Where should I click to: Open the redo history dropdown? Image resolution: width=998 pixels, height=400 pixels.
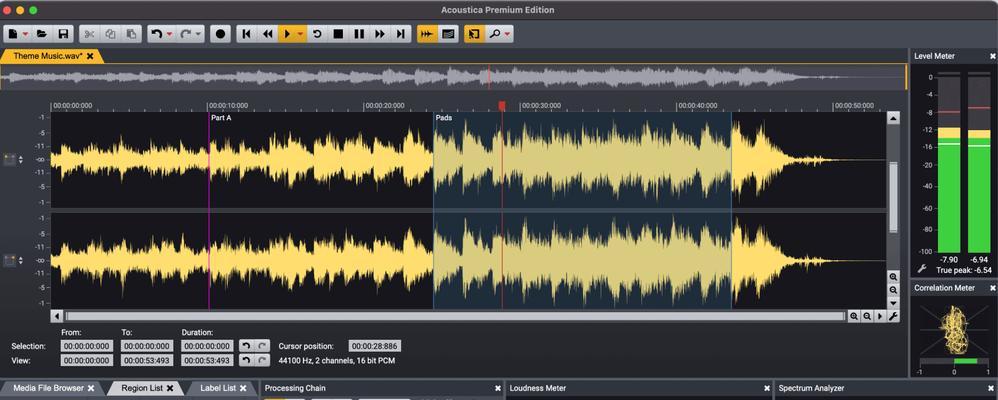click(x=199, y=34)
